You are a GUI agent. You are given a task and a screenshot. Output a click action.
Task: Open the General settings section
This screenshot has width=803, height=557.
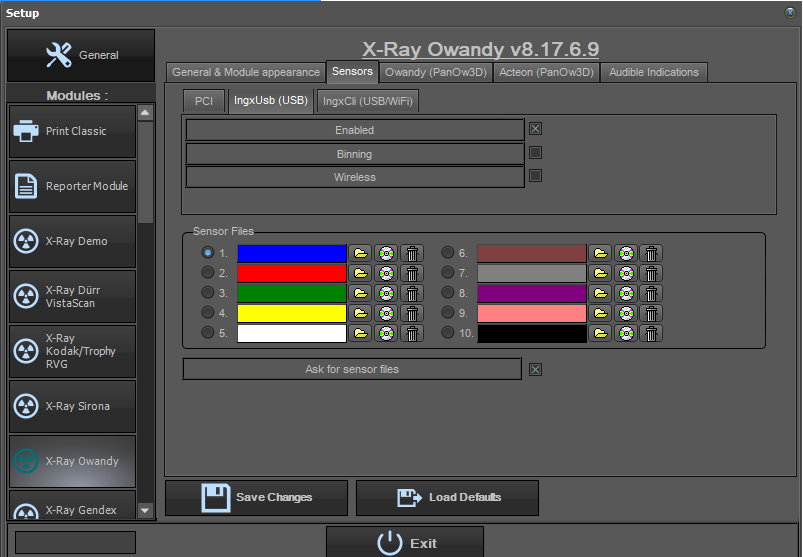tap(81, 55)
